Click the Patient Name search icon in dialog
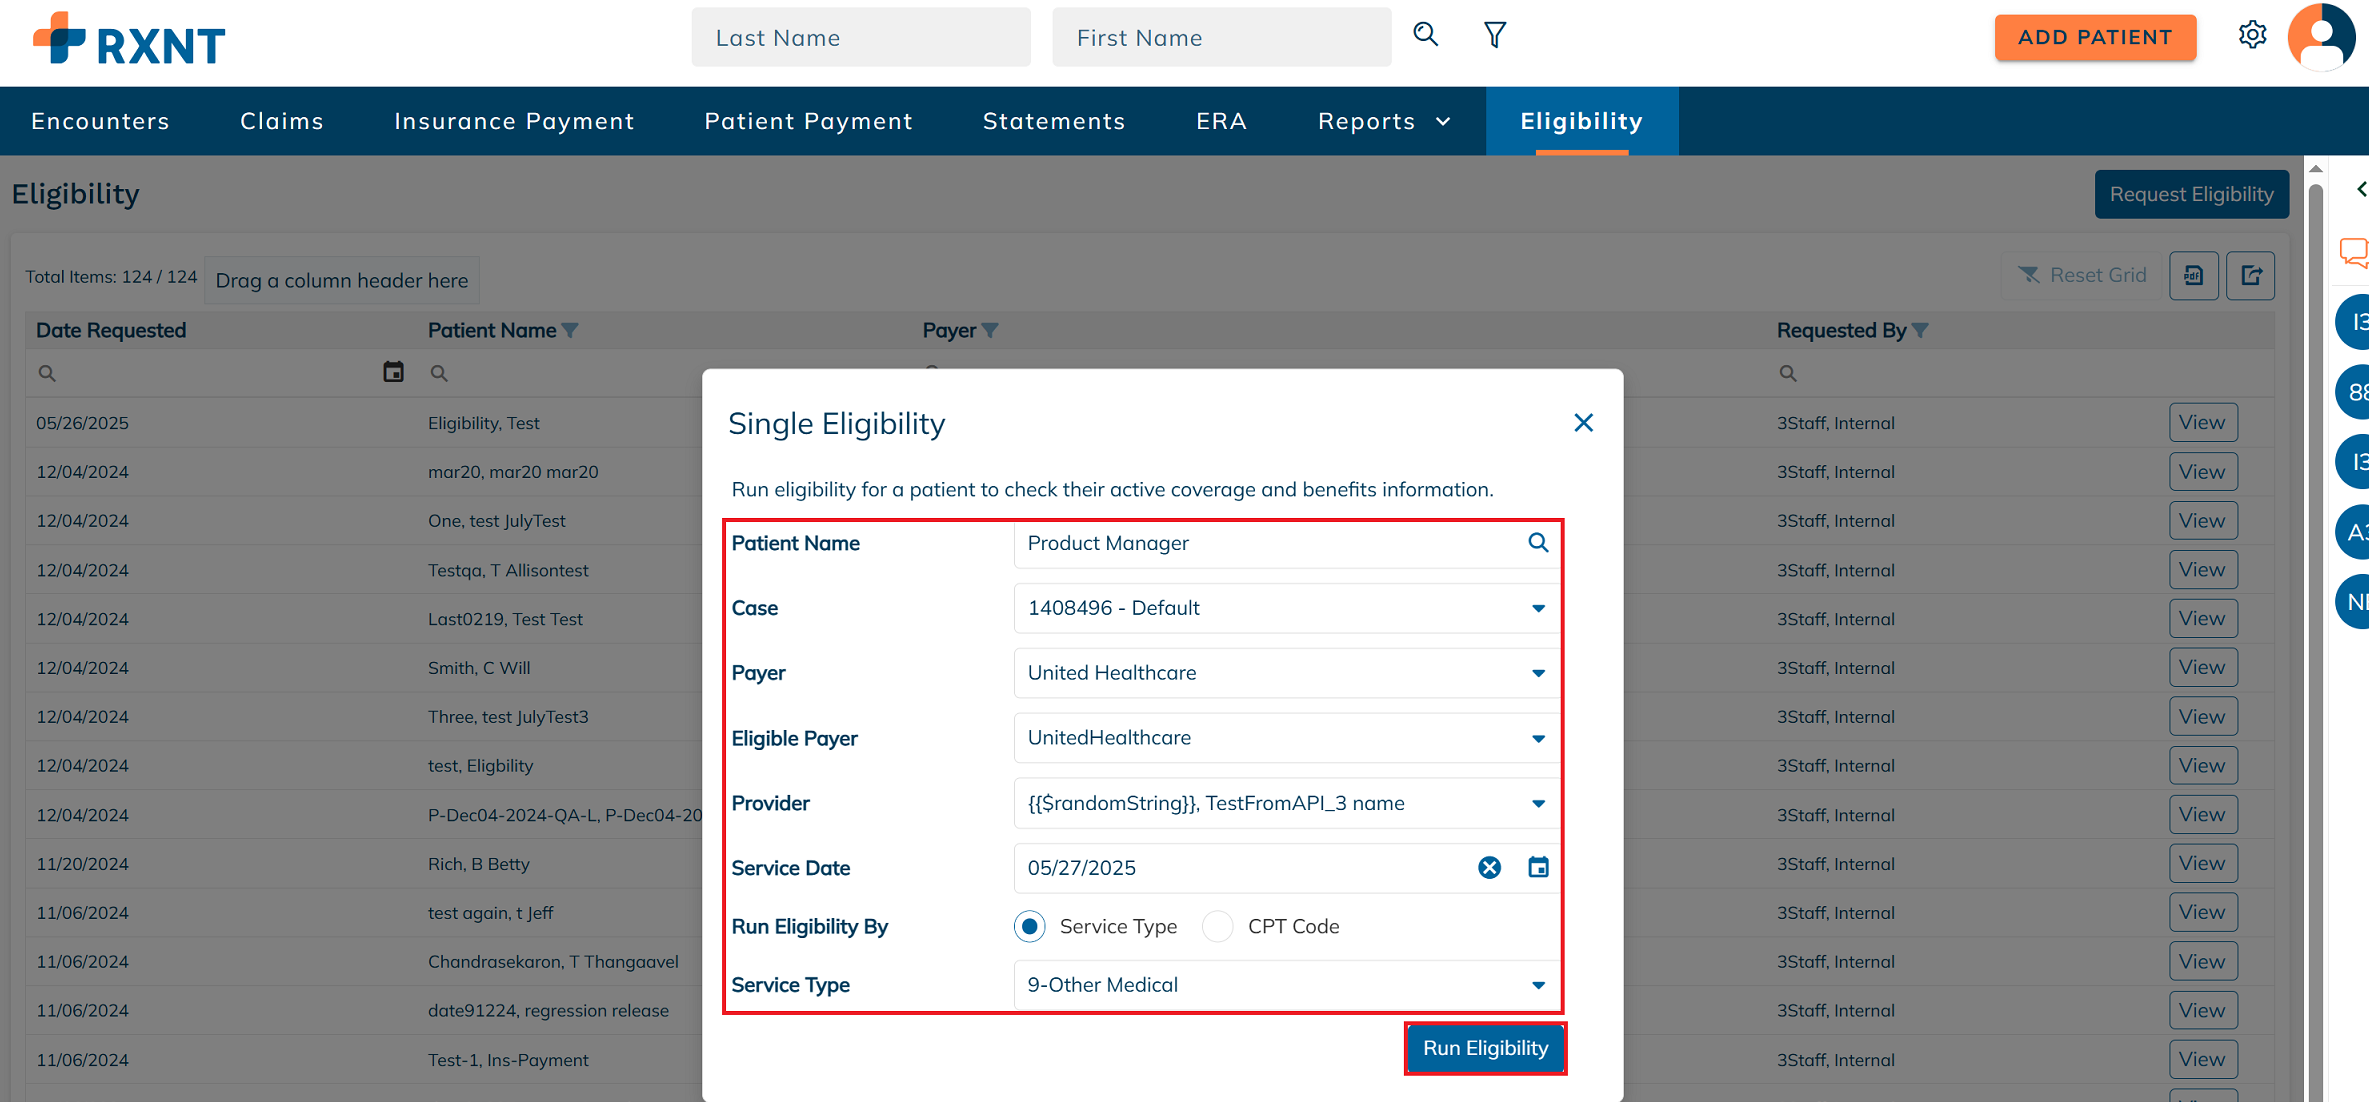The image size is (2369, 1102). (1538, 543)
